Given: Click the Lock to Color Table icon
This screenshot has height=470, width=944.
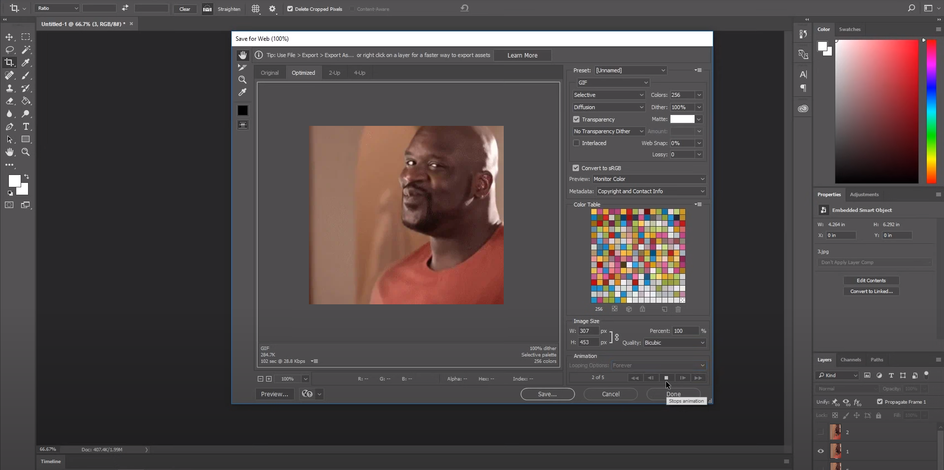Looking at the screenshot, I should 642,309.
